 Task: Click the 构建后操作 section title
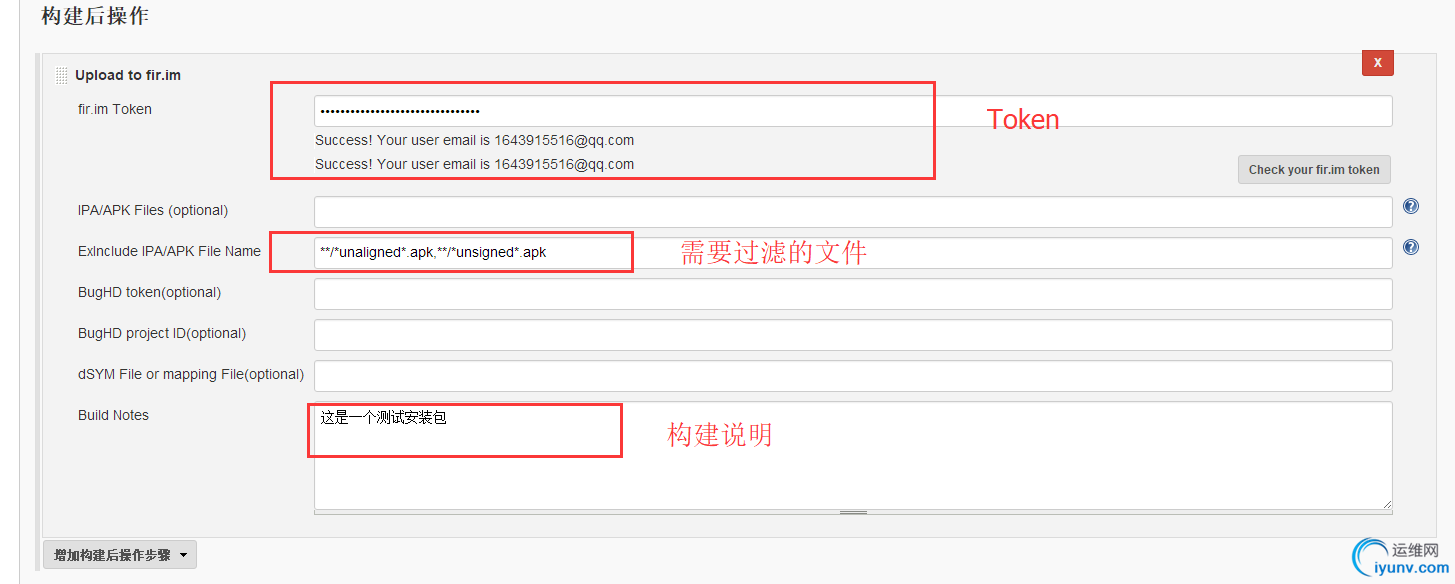95,16
